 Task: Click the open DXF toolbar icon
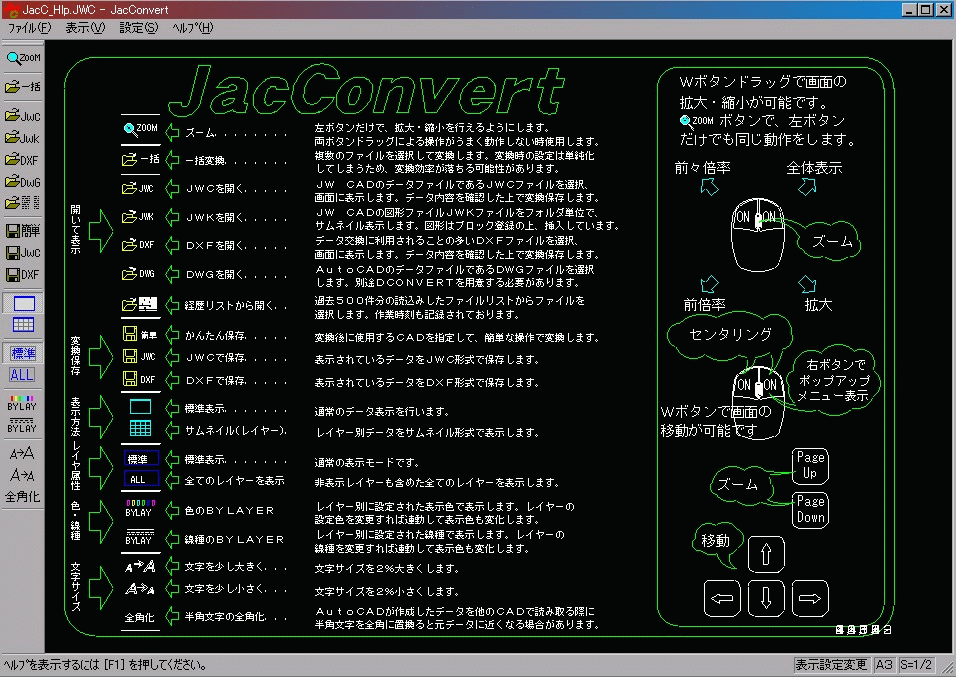[x=23, y=160]
